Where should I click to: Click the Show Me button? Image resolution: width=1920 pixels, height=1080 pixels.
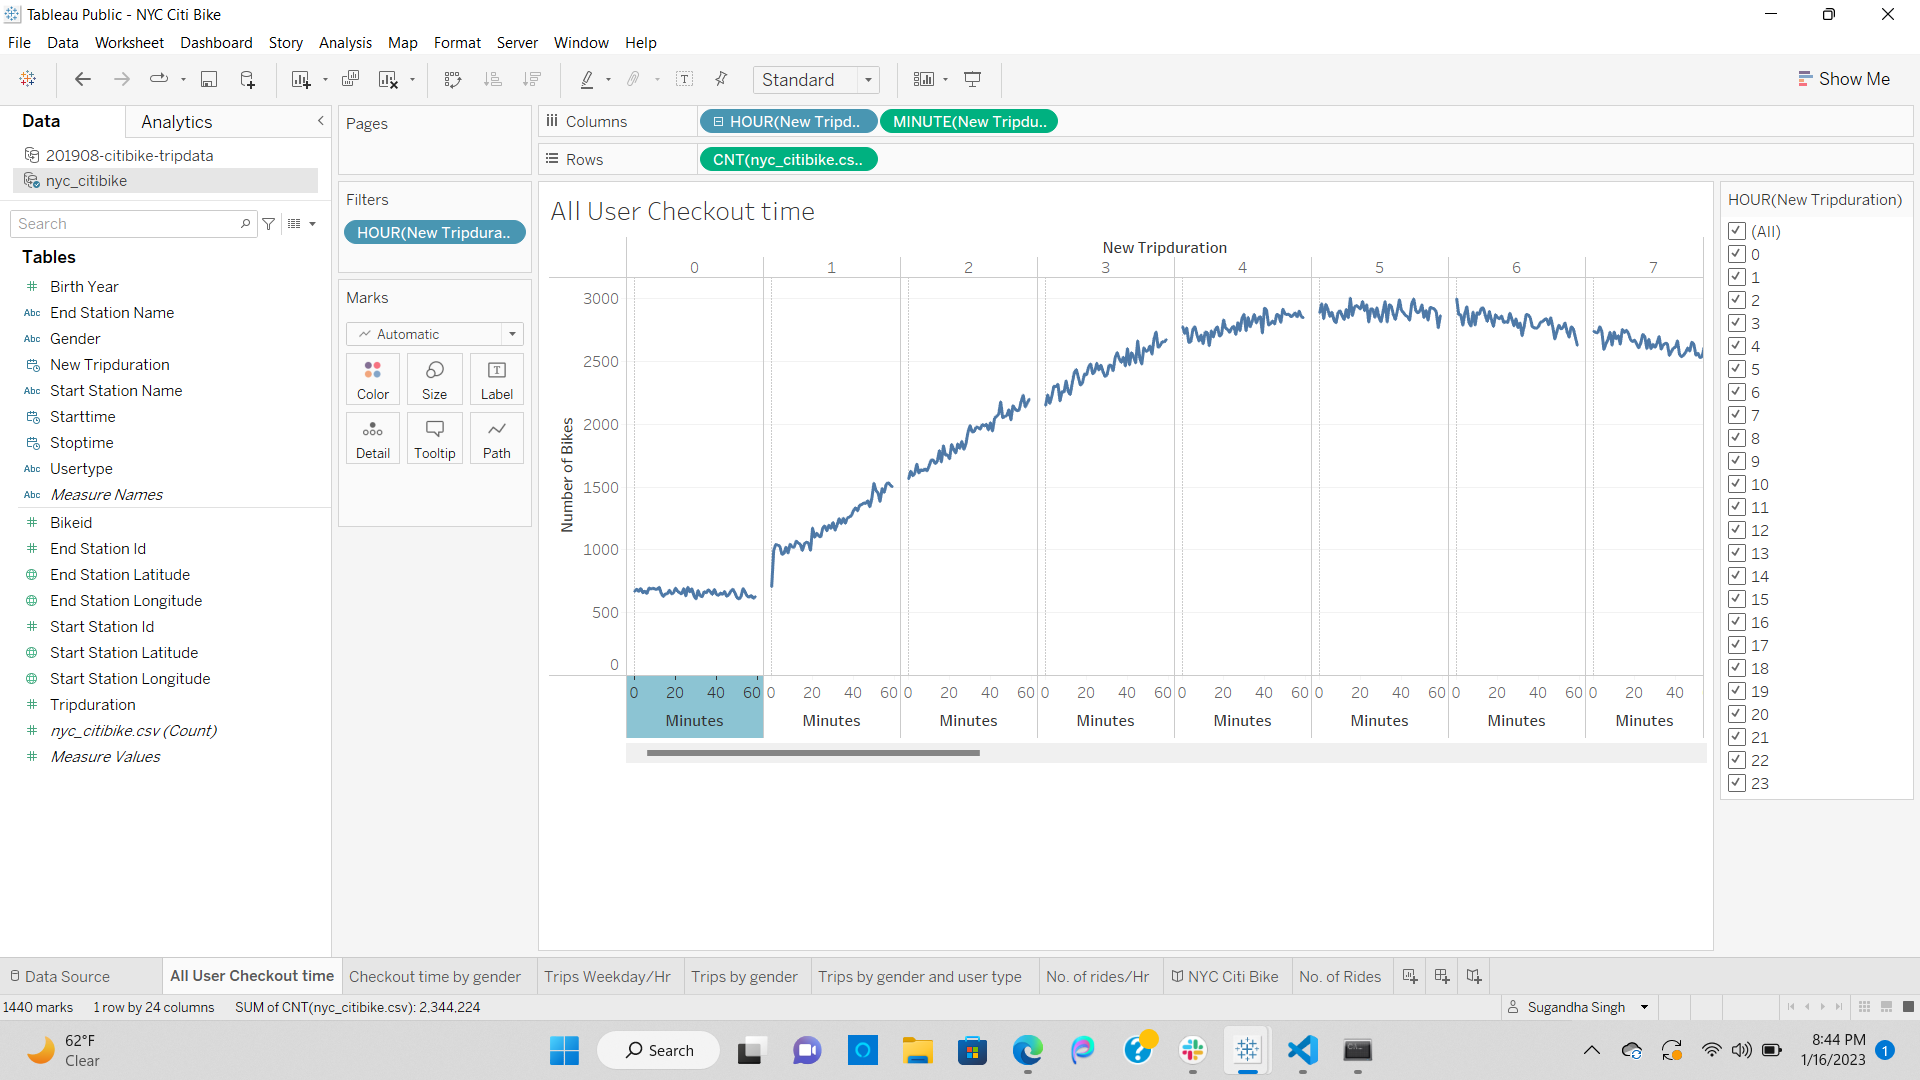point(1843,79)
